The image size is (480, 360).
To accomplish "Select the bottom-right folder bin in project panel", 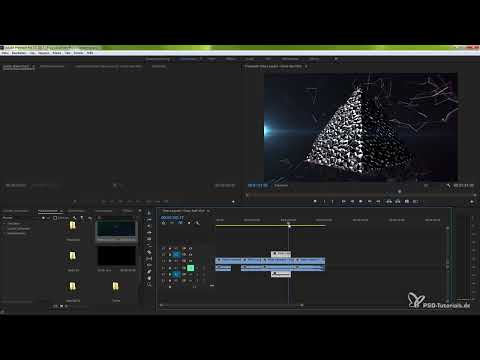I will tap(115, 286).
